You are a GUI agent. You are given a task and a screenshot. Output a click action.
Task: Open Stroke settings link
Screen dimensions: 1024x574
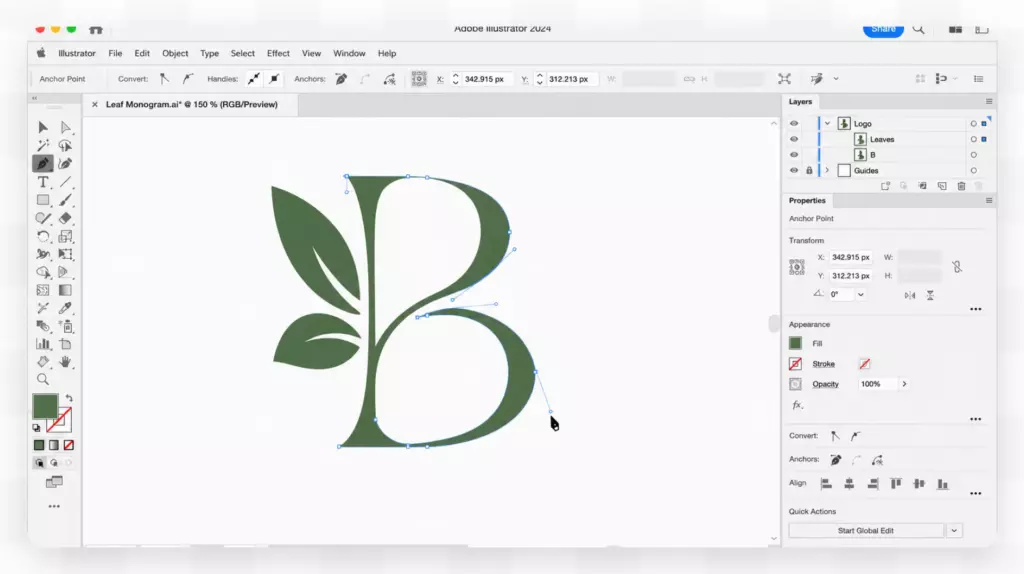[x=824, y=364]
